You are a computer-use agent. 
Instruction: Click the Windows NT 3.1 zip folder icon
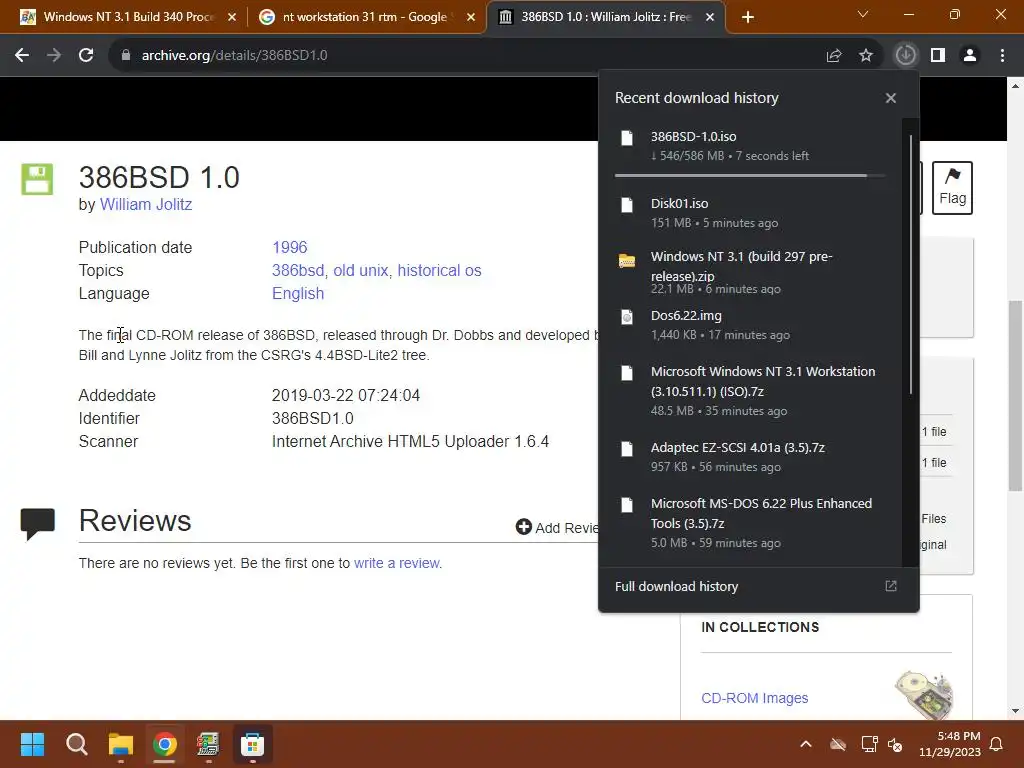627,261
